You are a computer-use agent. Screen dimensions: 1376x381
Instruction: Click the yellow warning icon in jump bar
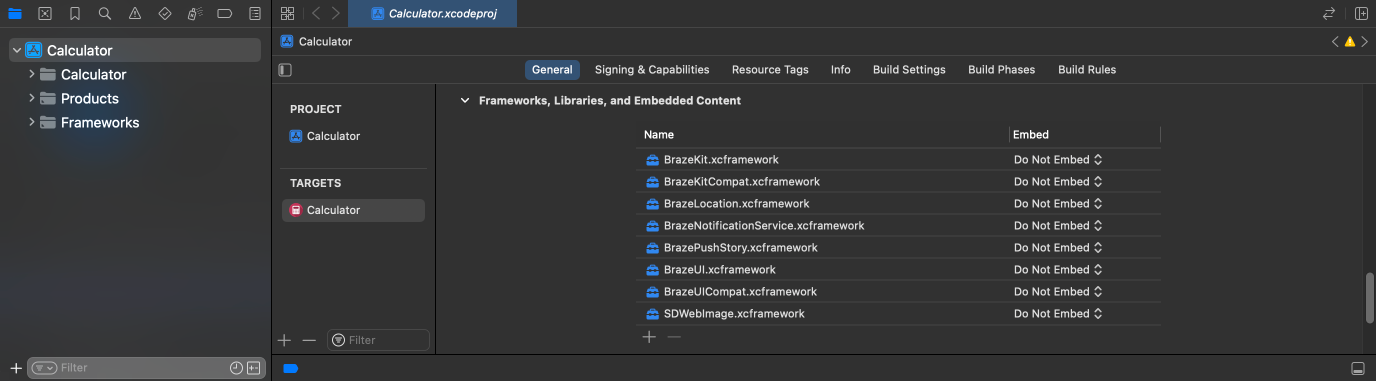(1349, 42)
